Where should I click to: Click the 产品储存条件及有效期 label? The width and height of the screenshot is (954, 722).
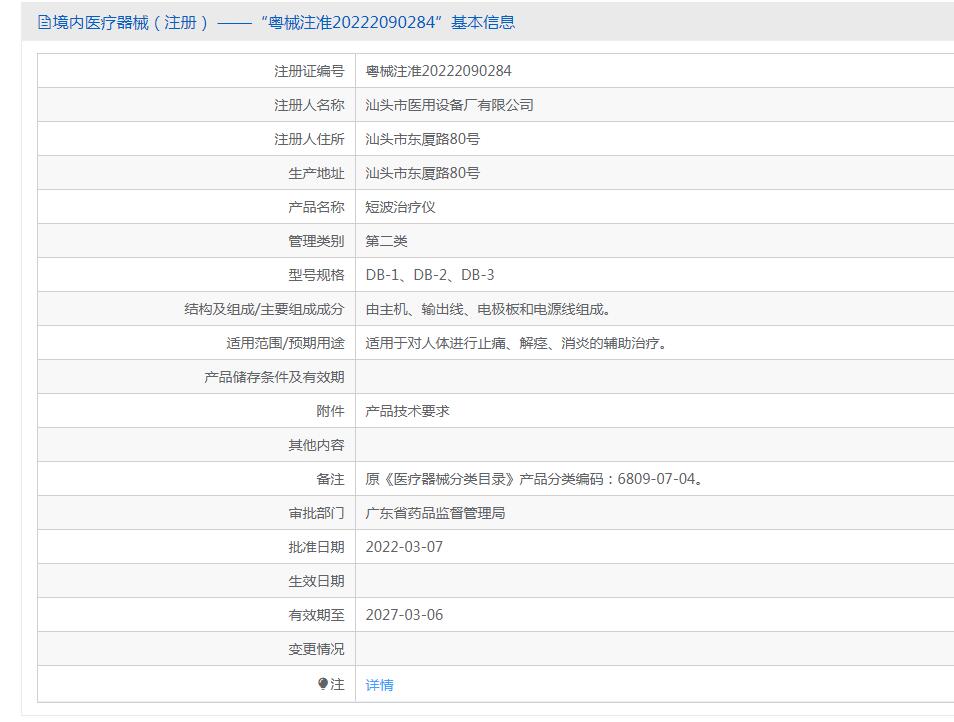274,378
